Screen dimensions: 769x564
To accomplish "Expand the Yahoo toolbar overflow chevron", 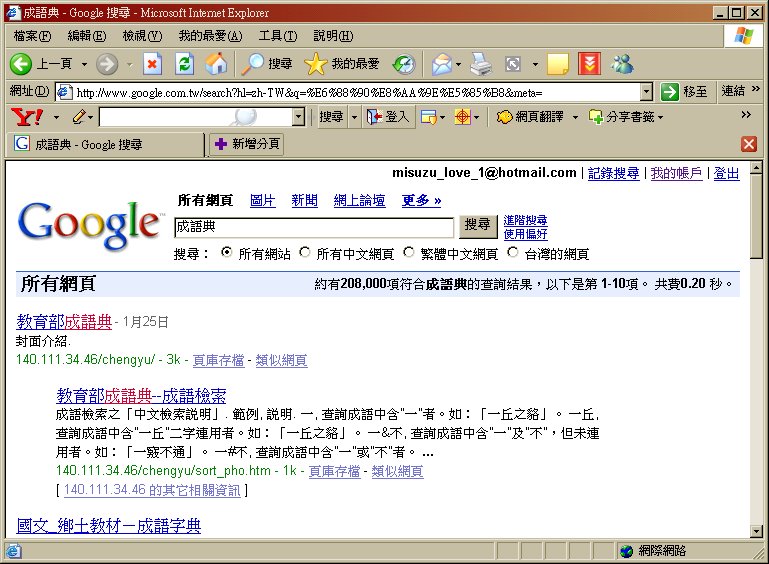I will pyautogui.click(x=746, y=114).
